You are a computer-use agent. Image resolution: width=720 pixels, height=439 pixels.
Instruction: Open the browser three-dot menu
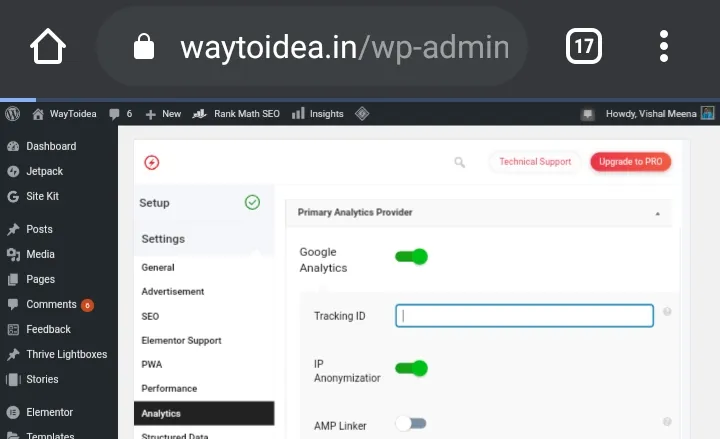664,46
